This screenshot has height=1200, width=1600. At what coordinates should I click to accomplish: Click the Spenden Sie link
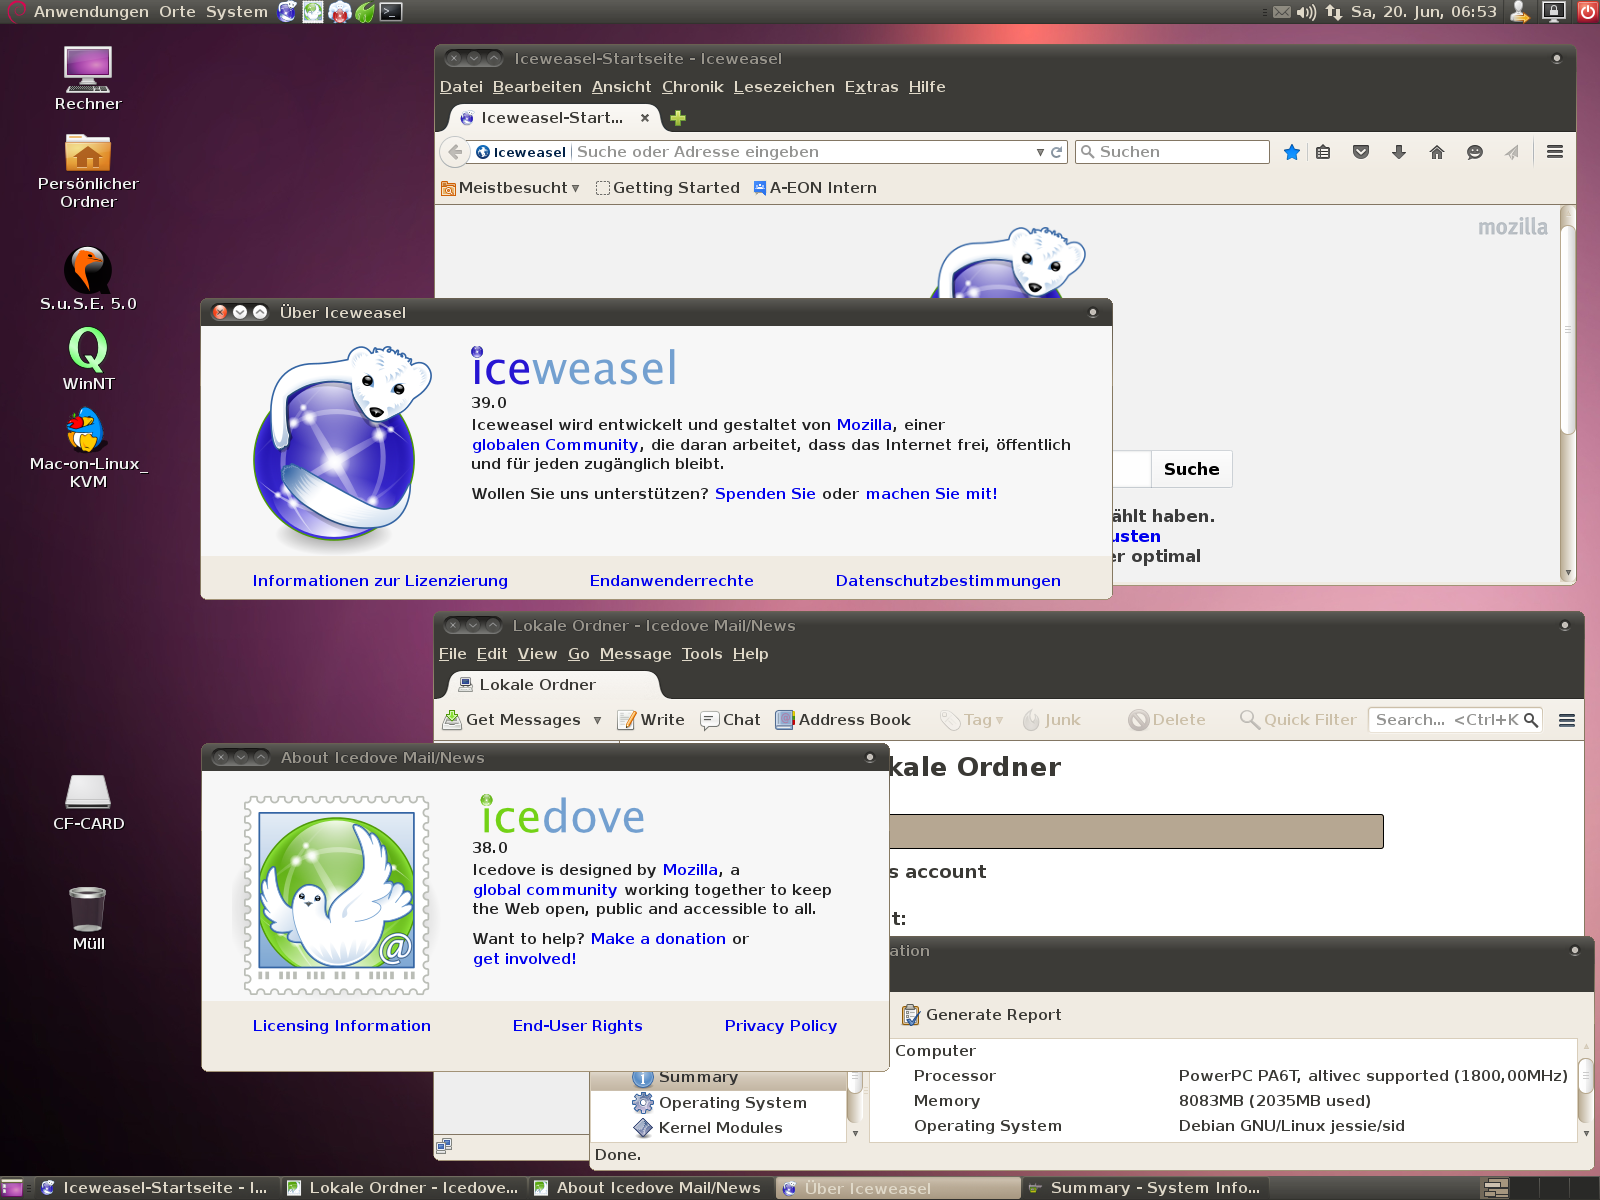pyautogui.click(x=764, y=494)
